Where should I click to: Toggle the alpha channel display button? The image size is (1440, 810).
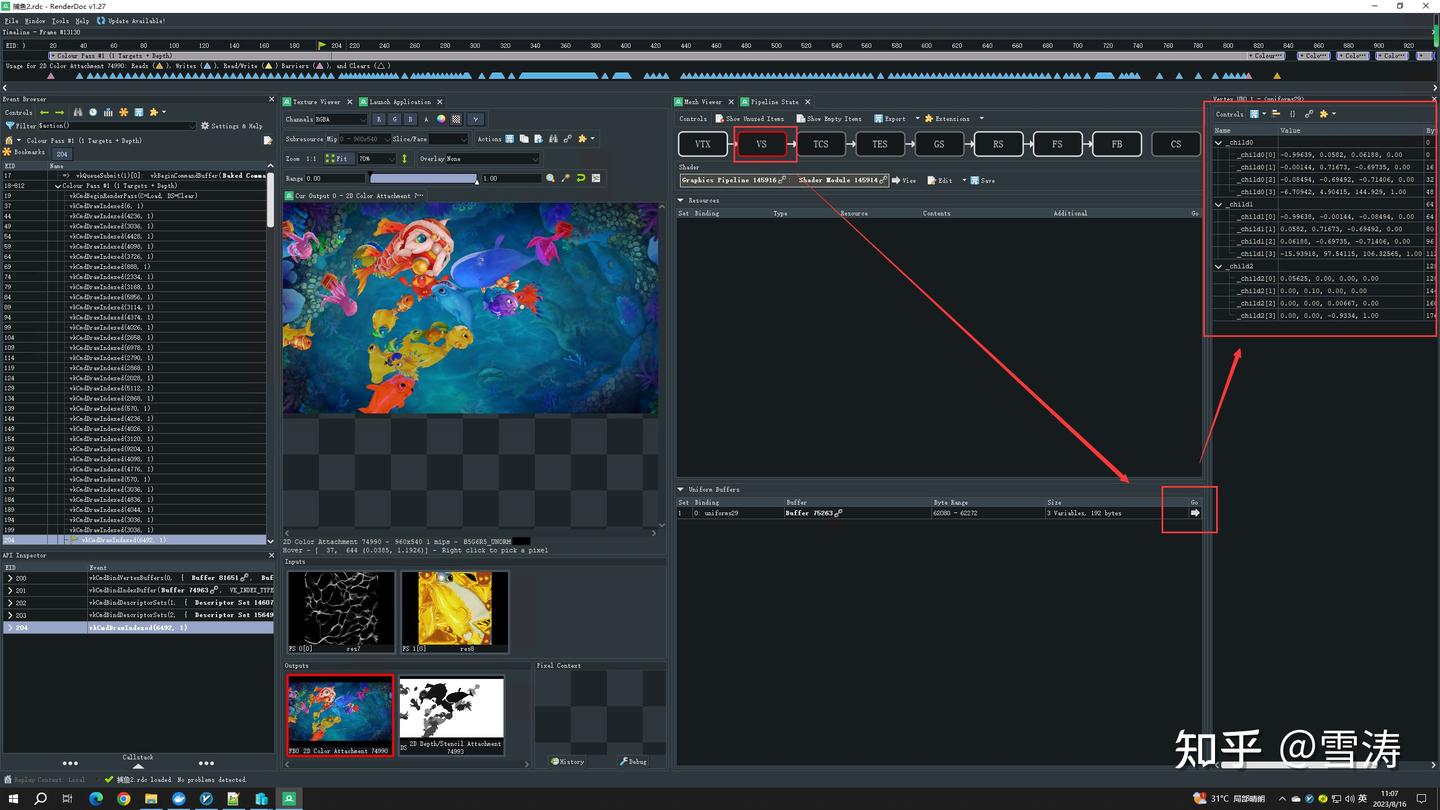[425, 118]
